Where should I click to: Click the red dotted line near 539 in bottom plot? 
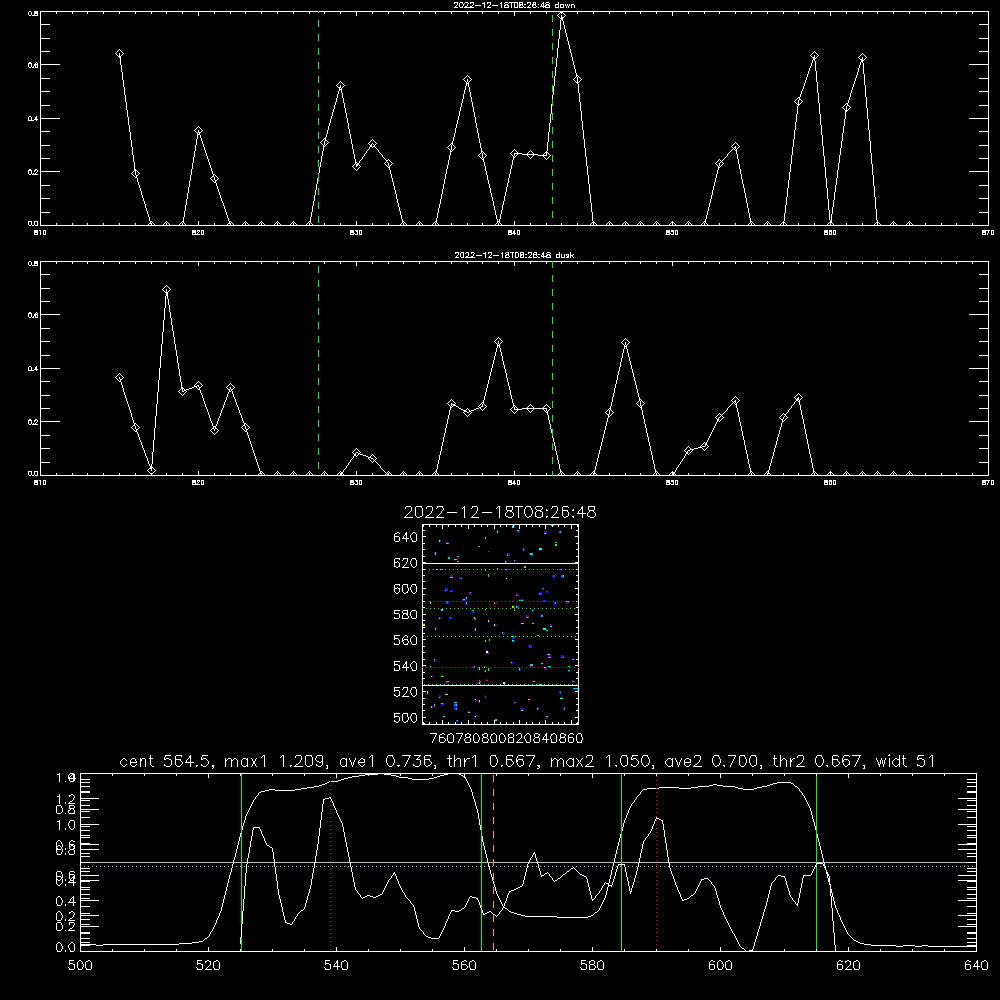[330, 862]
